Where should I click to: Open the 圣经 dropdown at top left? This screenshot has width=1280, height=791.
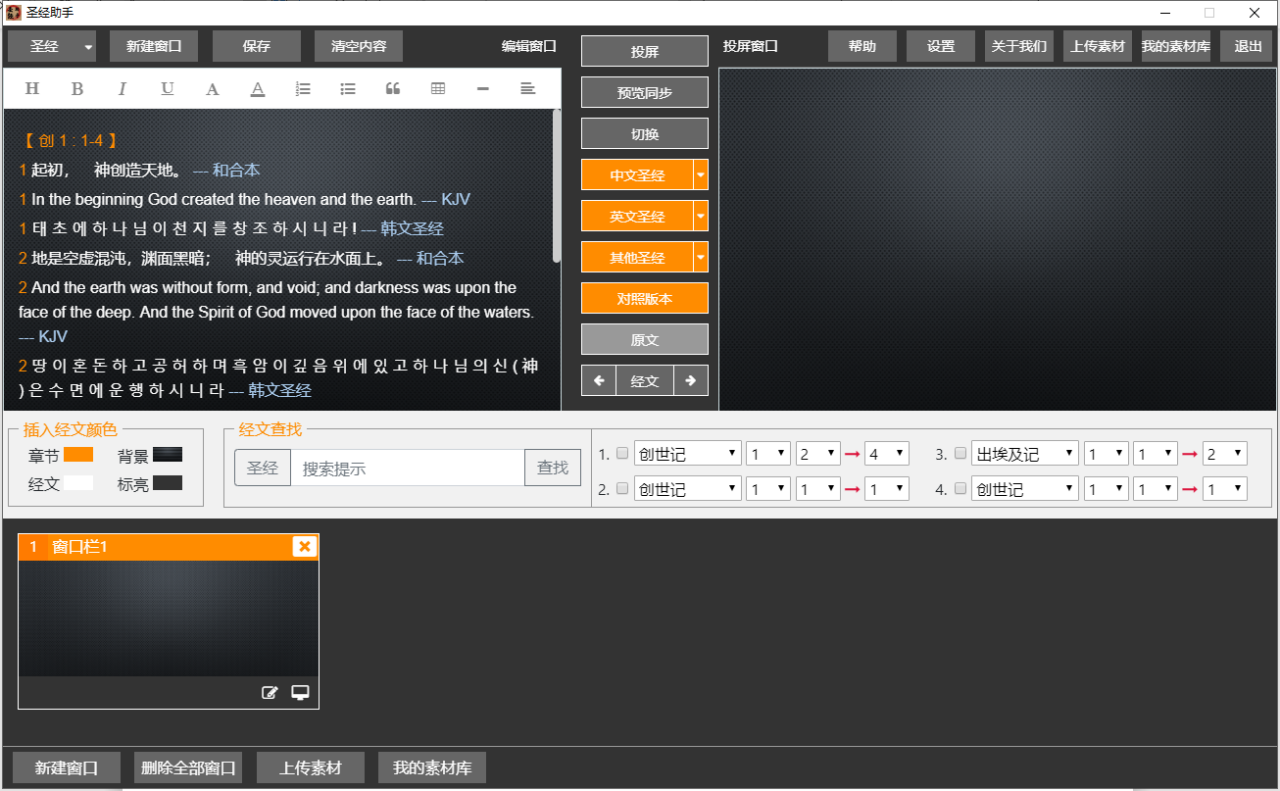coord(88,47)
